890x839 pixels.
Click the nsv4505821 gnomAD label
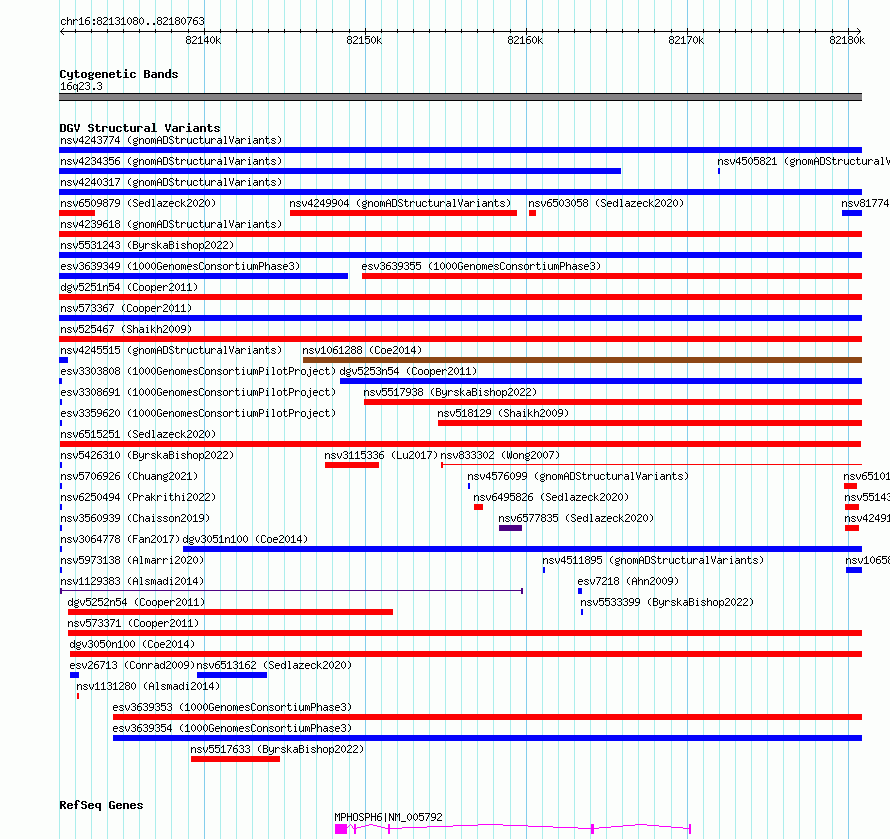coord(803,161)
